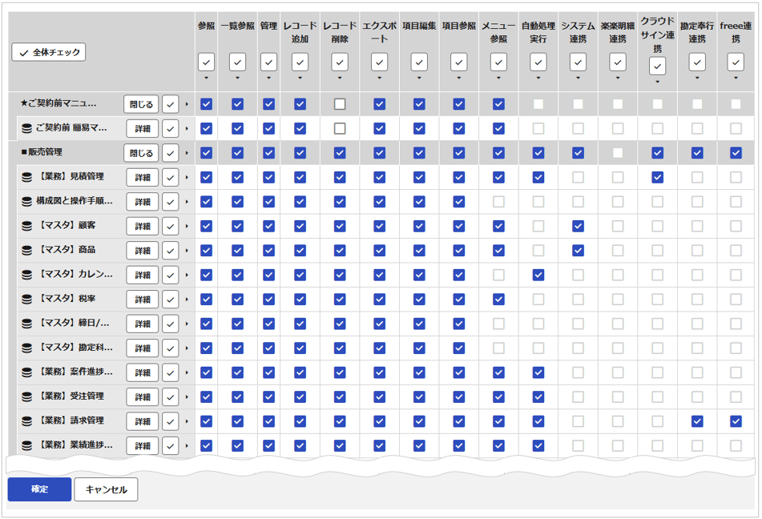Image resolution: width=762 pixels, height=519 pixels.
Task: Open dropdown arrow below 参照 column check
Action: 207,78
